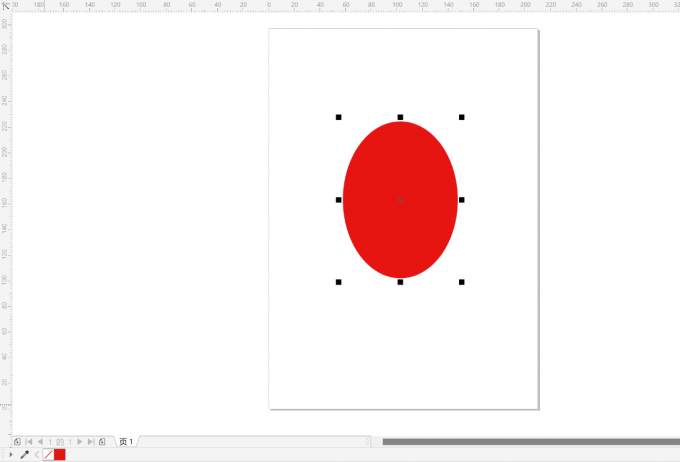
Task: Click the middle-left selection handle
Action: [338, 200]
